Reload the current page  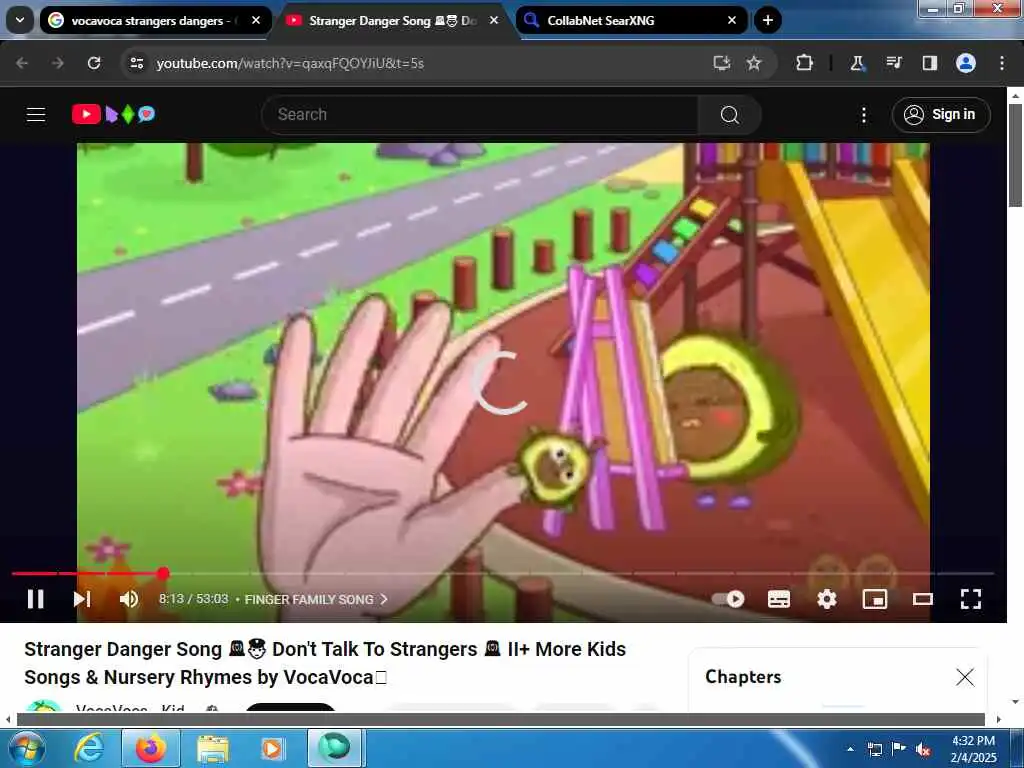tap(94, 63)
